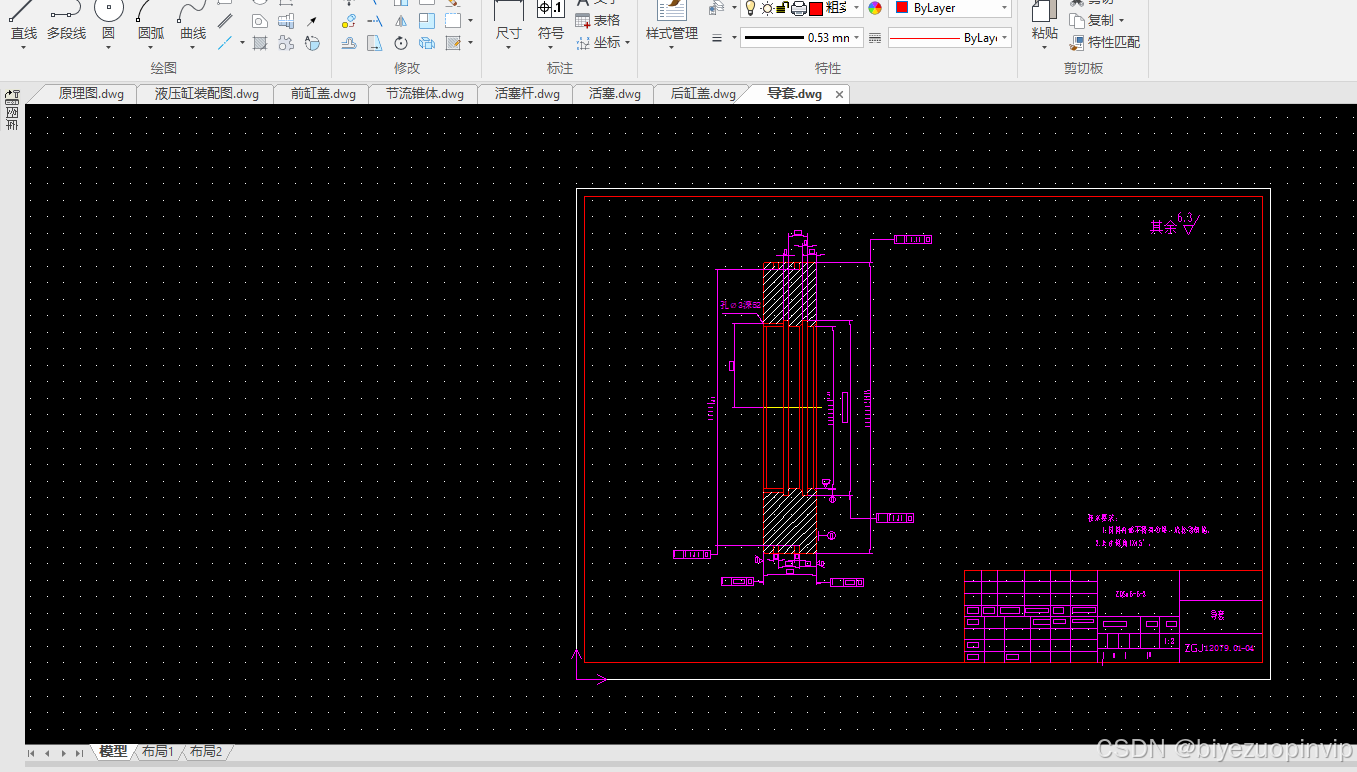This screenshot has width=1357, height=772.
Task: Toggle the layer lock padlock icon
Action: (783, 8)
